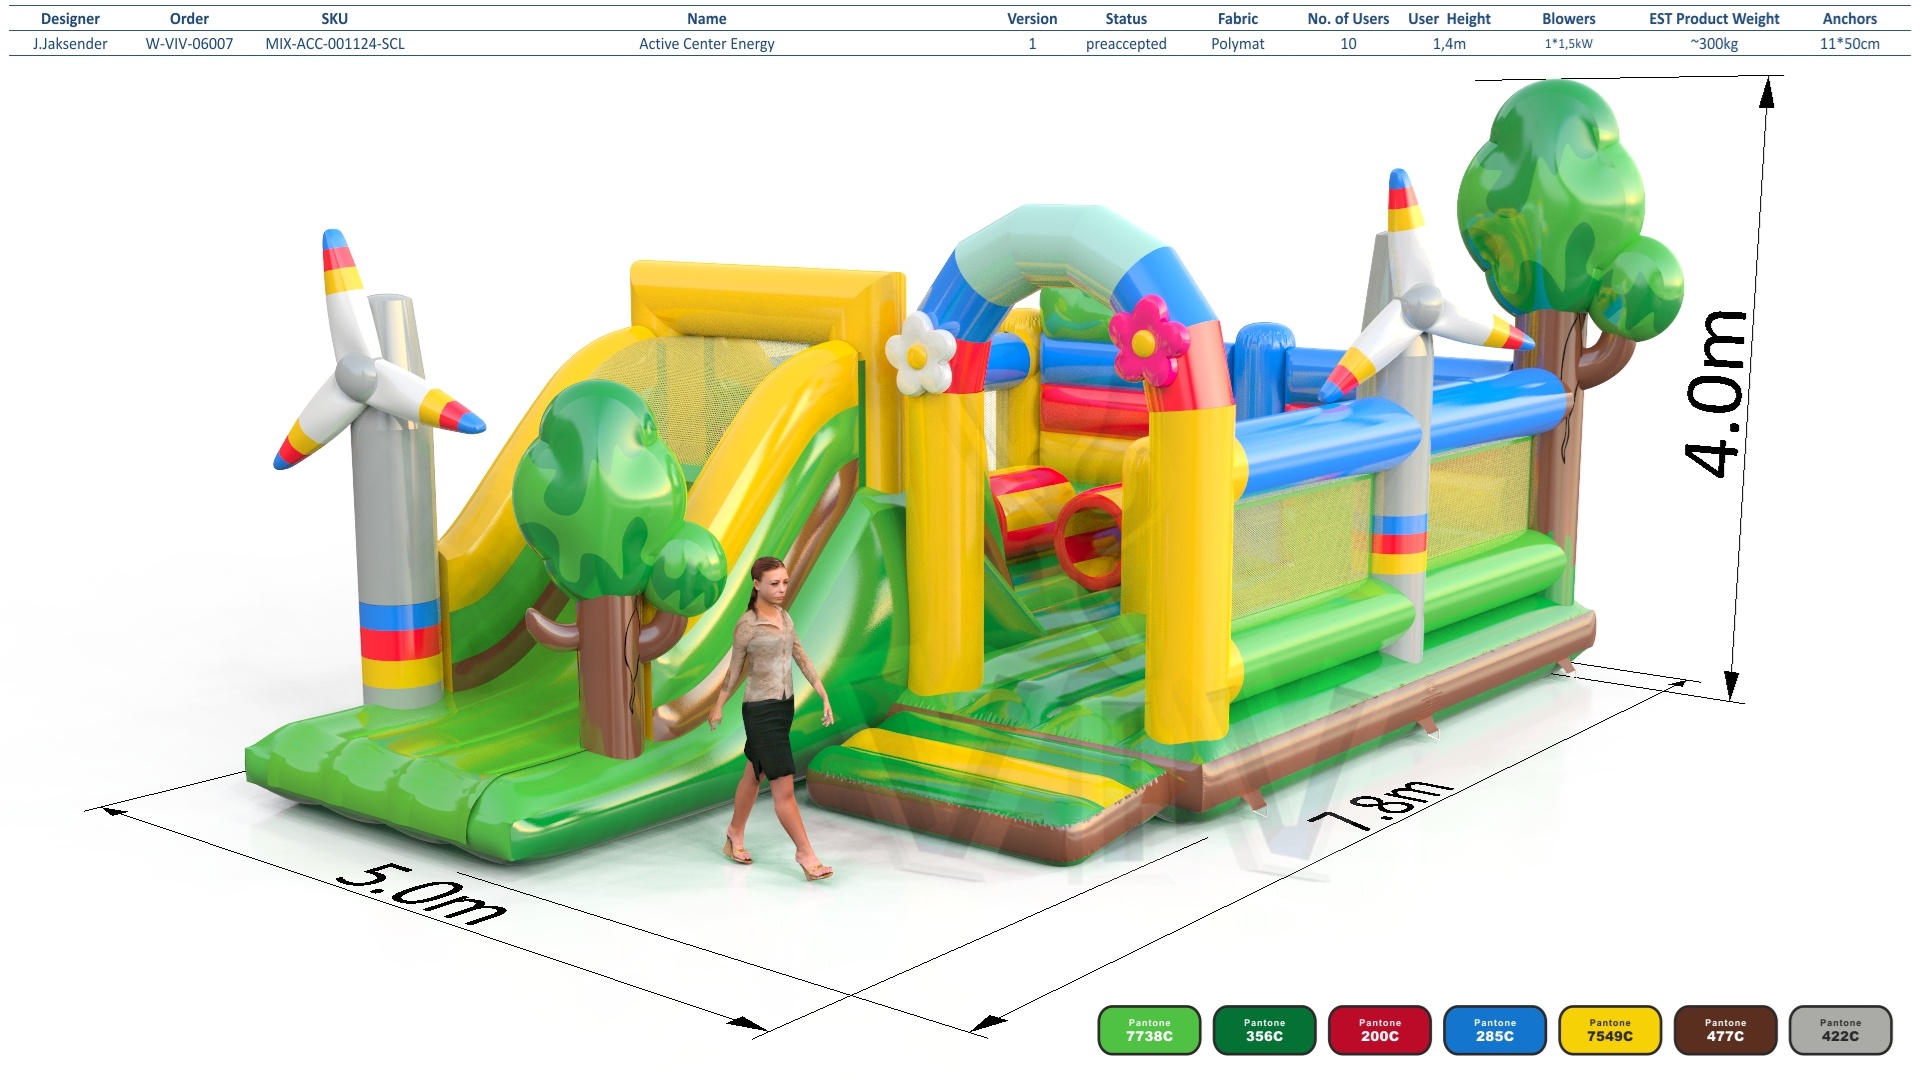This screenshot has width=1920, height=1080.
Task: Click the Fabric column header
Action: coord(1238,19)
